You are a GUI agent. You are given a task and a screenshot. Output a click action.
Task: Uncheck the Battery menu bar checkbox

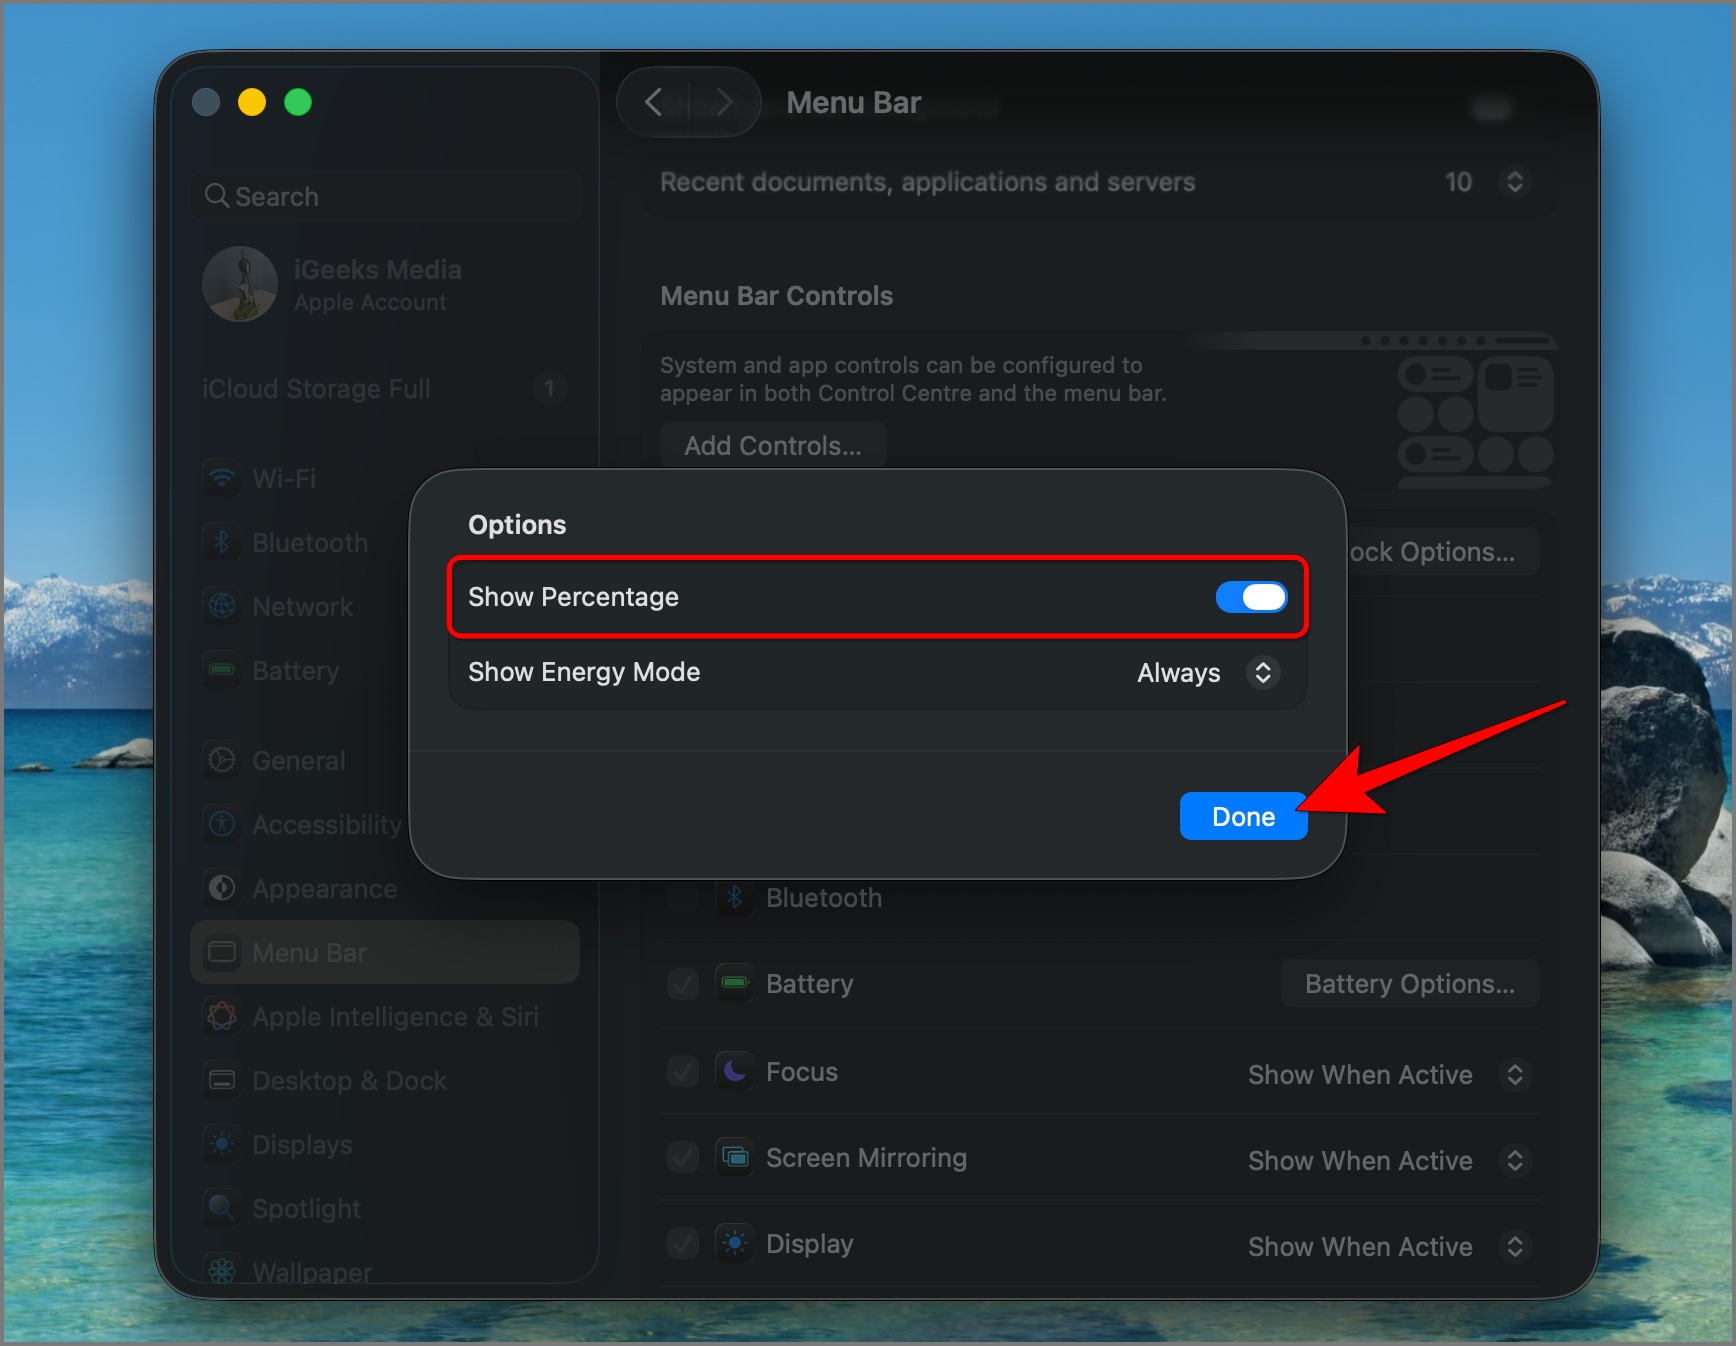click(x=681, y=983)
